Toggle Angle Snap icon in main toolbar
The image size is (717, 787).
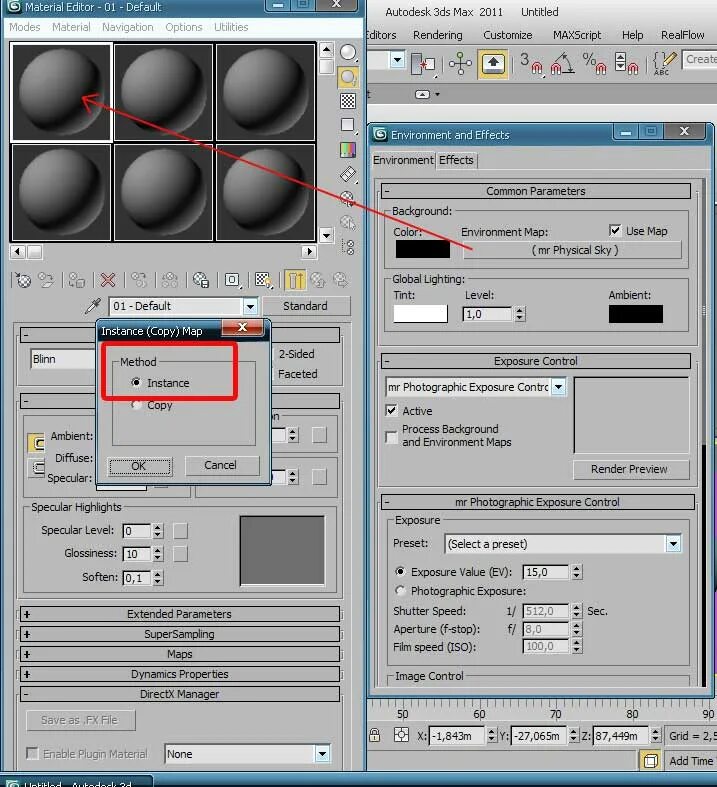tap(563, 63)
